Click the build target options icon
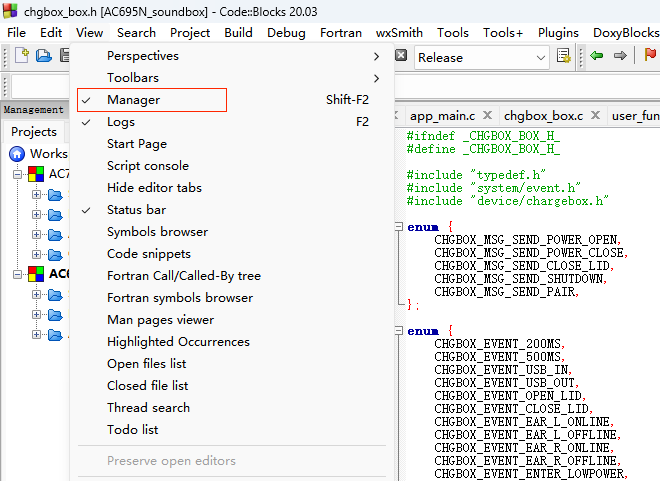The height and width of the screenshot is (481, 660). [x=564, y=56]
